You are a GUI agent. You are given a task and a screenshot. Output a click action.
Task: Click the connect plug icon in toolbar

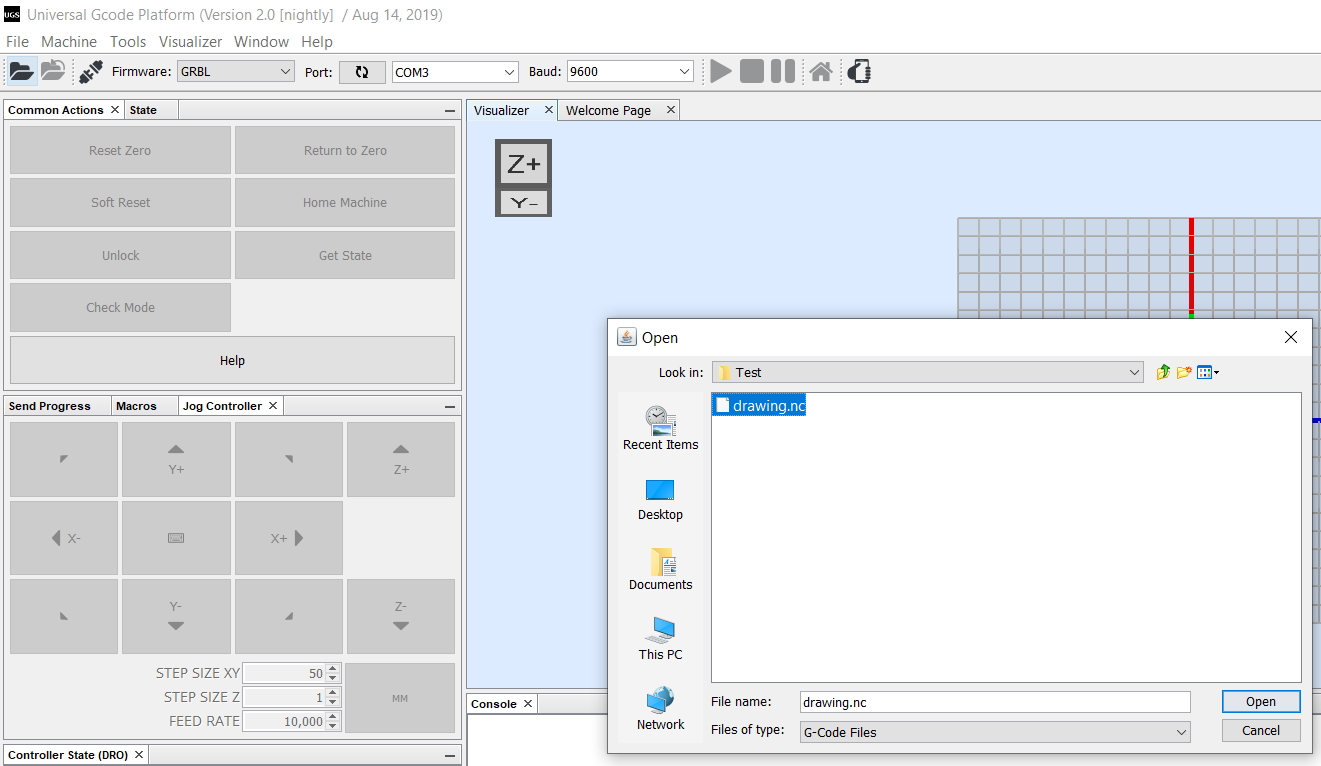(90, 71)
